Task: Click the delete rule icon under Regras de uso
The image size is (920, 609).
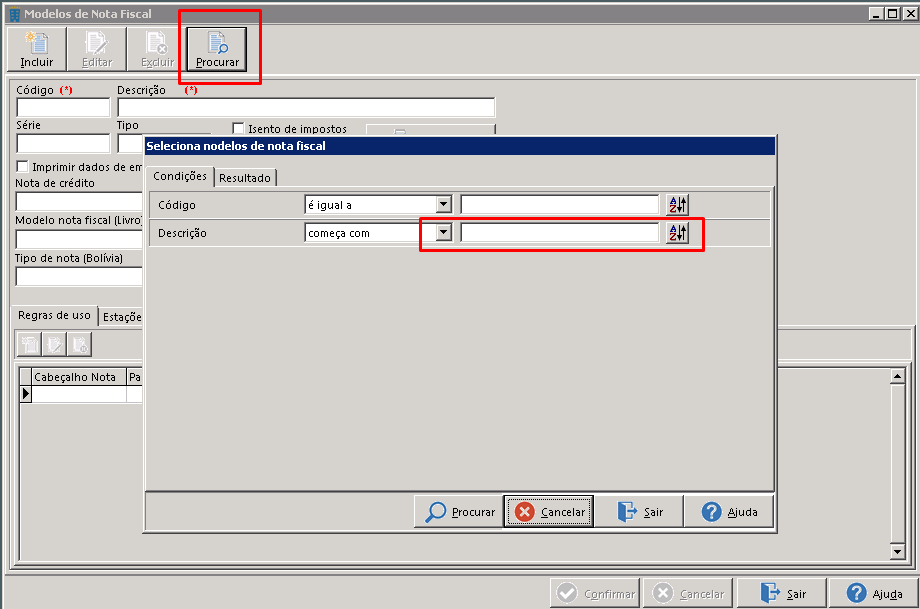Action: click(x=79, y=344)
